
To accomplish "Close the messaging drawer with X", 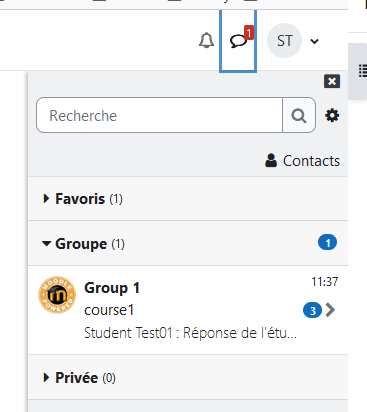I will tap(332, 81).
